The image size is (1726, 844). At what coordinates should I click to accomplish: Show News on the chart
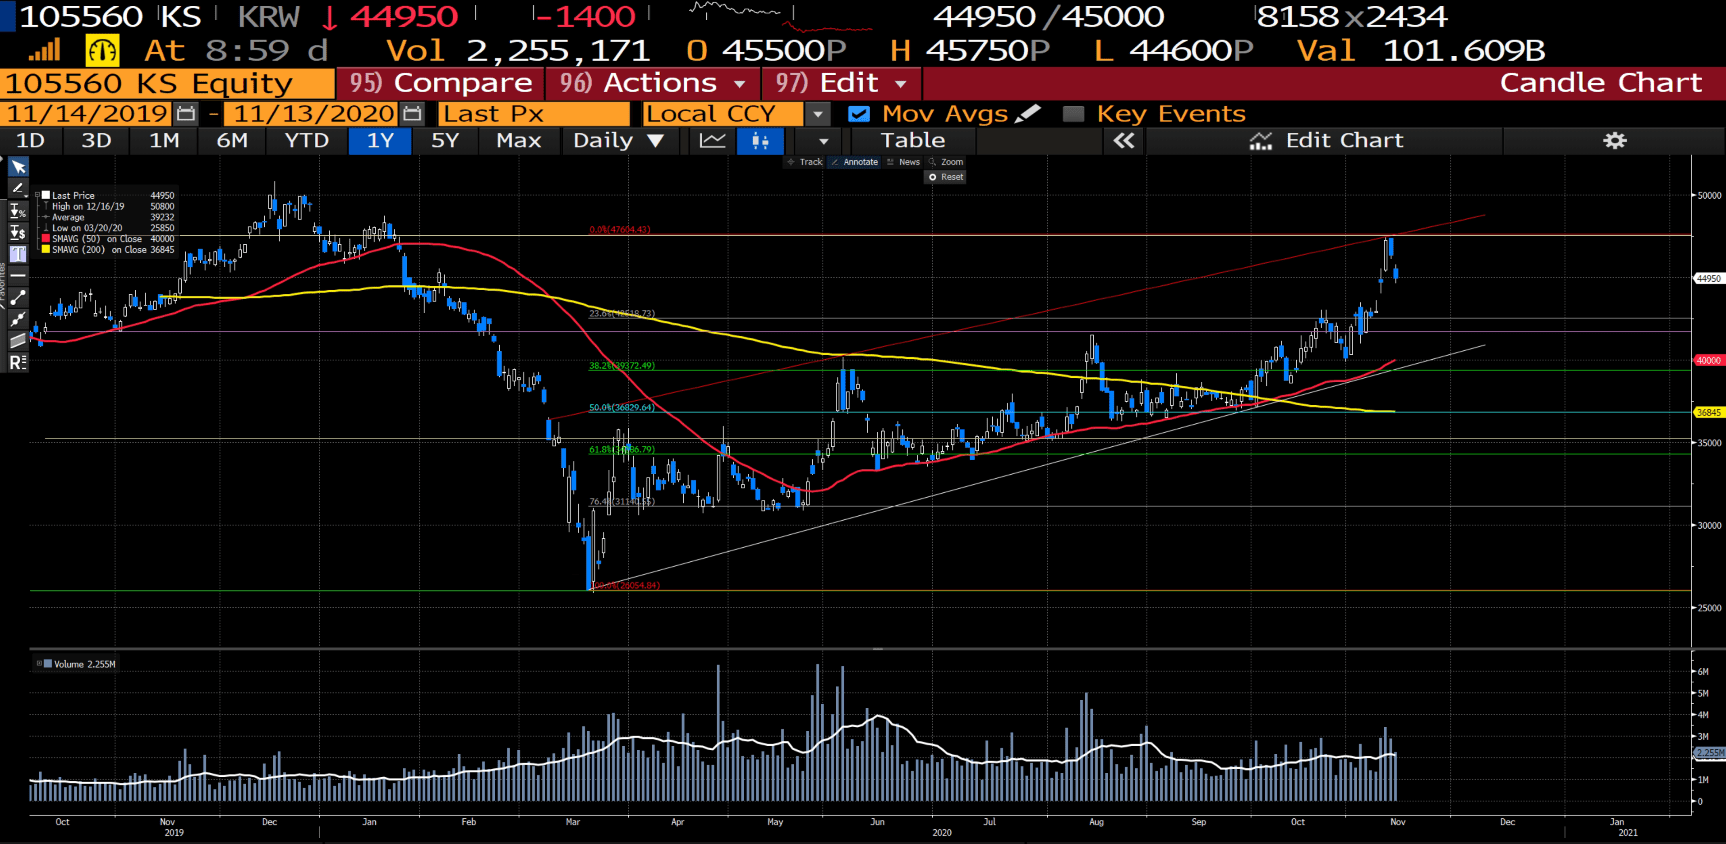pos(903,162)
